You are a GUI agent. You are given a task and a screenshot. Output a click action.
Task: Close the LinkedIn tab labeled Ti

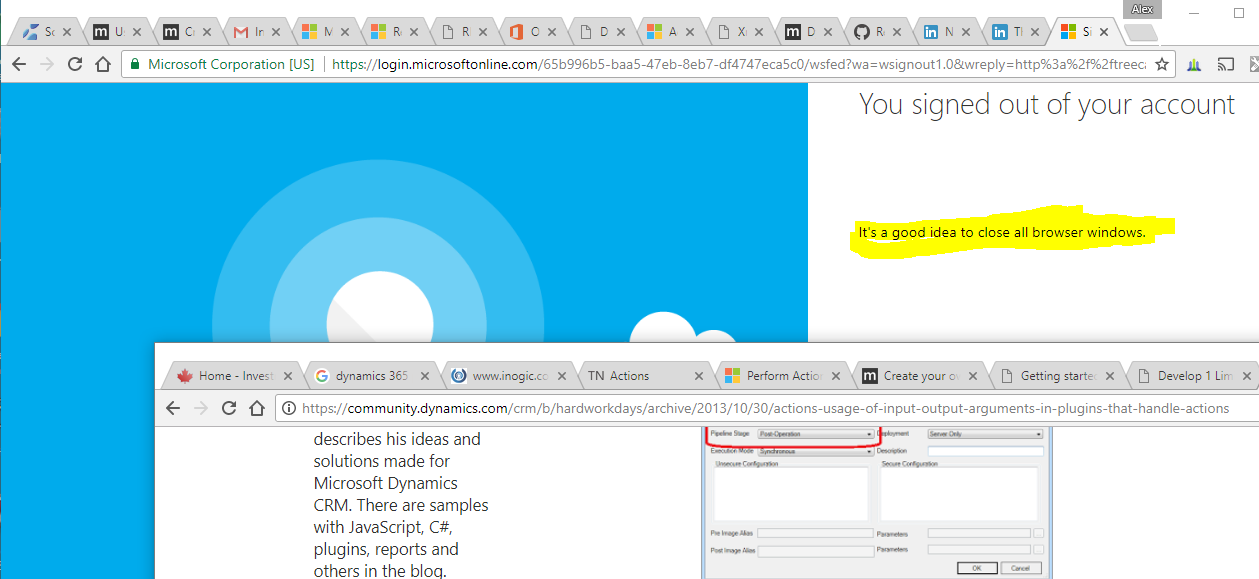pos(1035,33)
